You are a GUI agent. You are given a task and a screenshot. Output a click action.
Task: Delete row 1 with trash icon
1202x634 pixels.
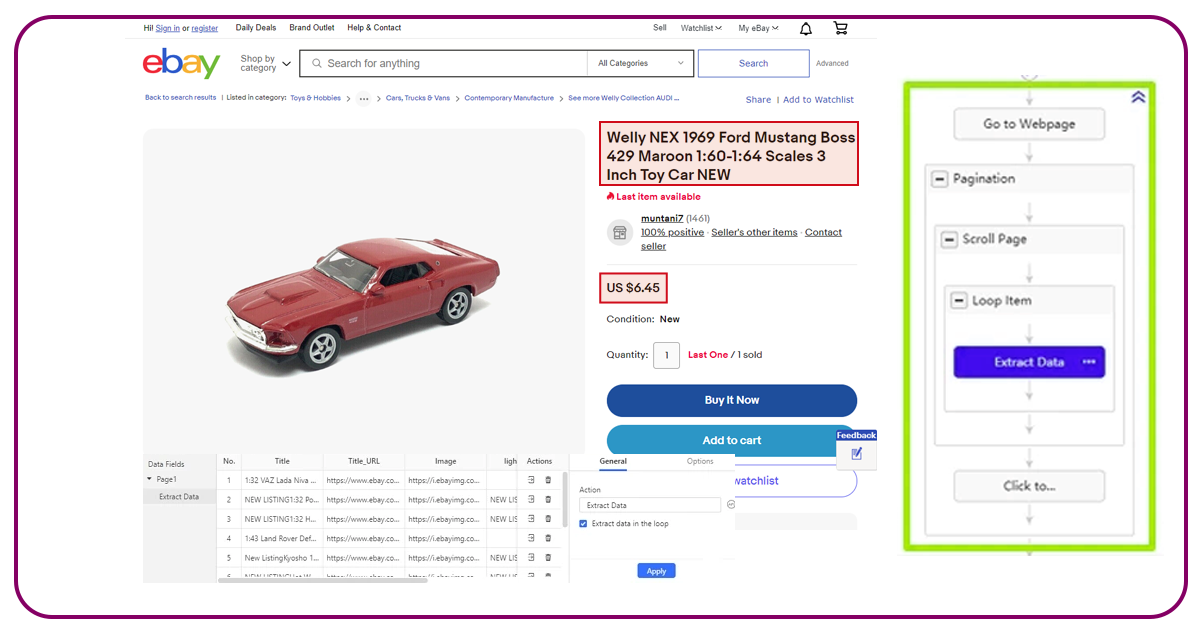pyautogui.click(x=548, y=480)
